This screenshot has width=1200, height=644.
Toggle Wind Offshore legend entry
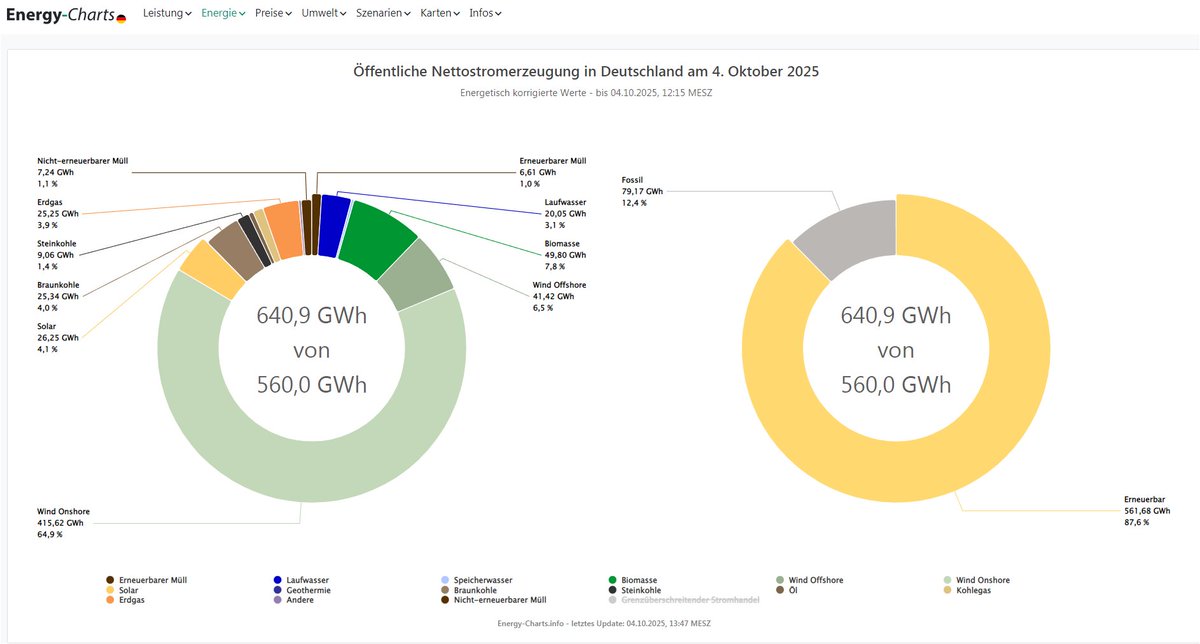812,580
